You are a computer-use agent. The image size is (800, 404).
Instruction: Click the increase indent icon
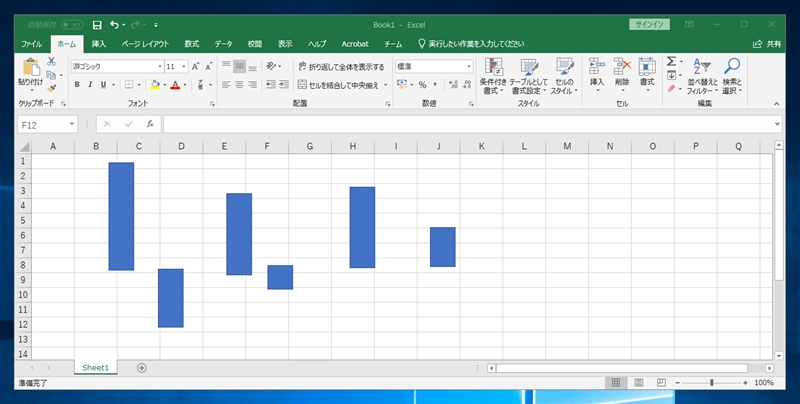(x=284, y=85)
